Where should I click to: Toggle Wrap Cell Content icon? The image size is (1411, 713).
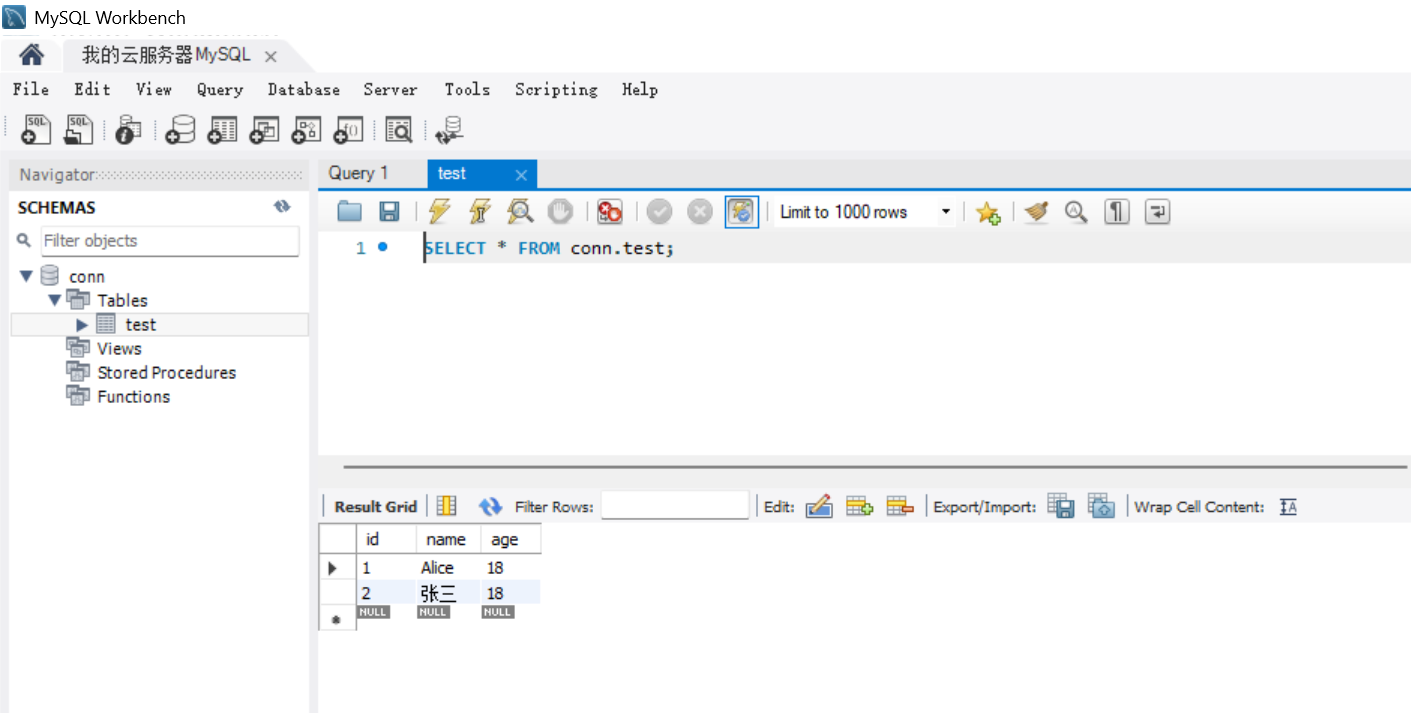1289,507
